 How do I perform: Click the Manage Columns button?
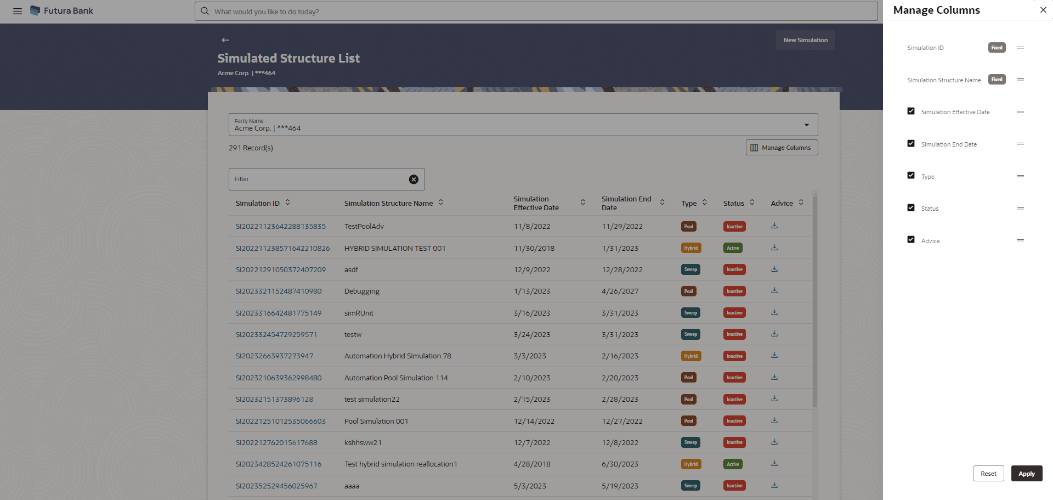(782, 148)
